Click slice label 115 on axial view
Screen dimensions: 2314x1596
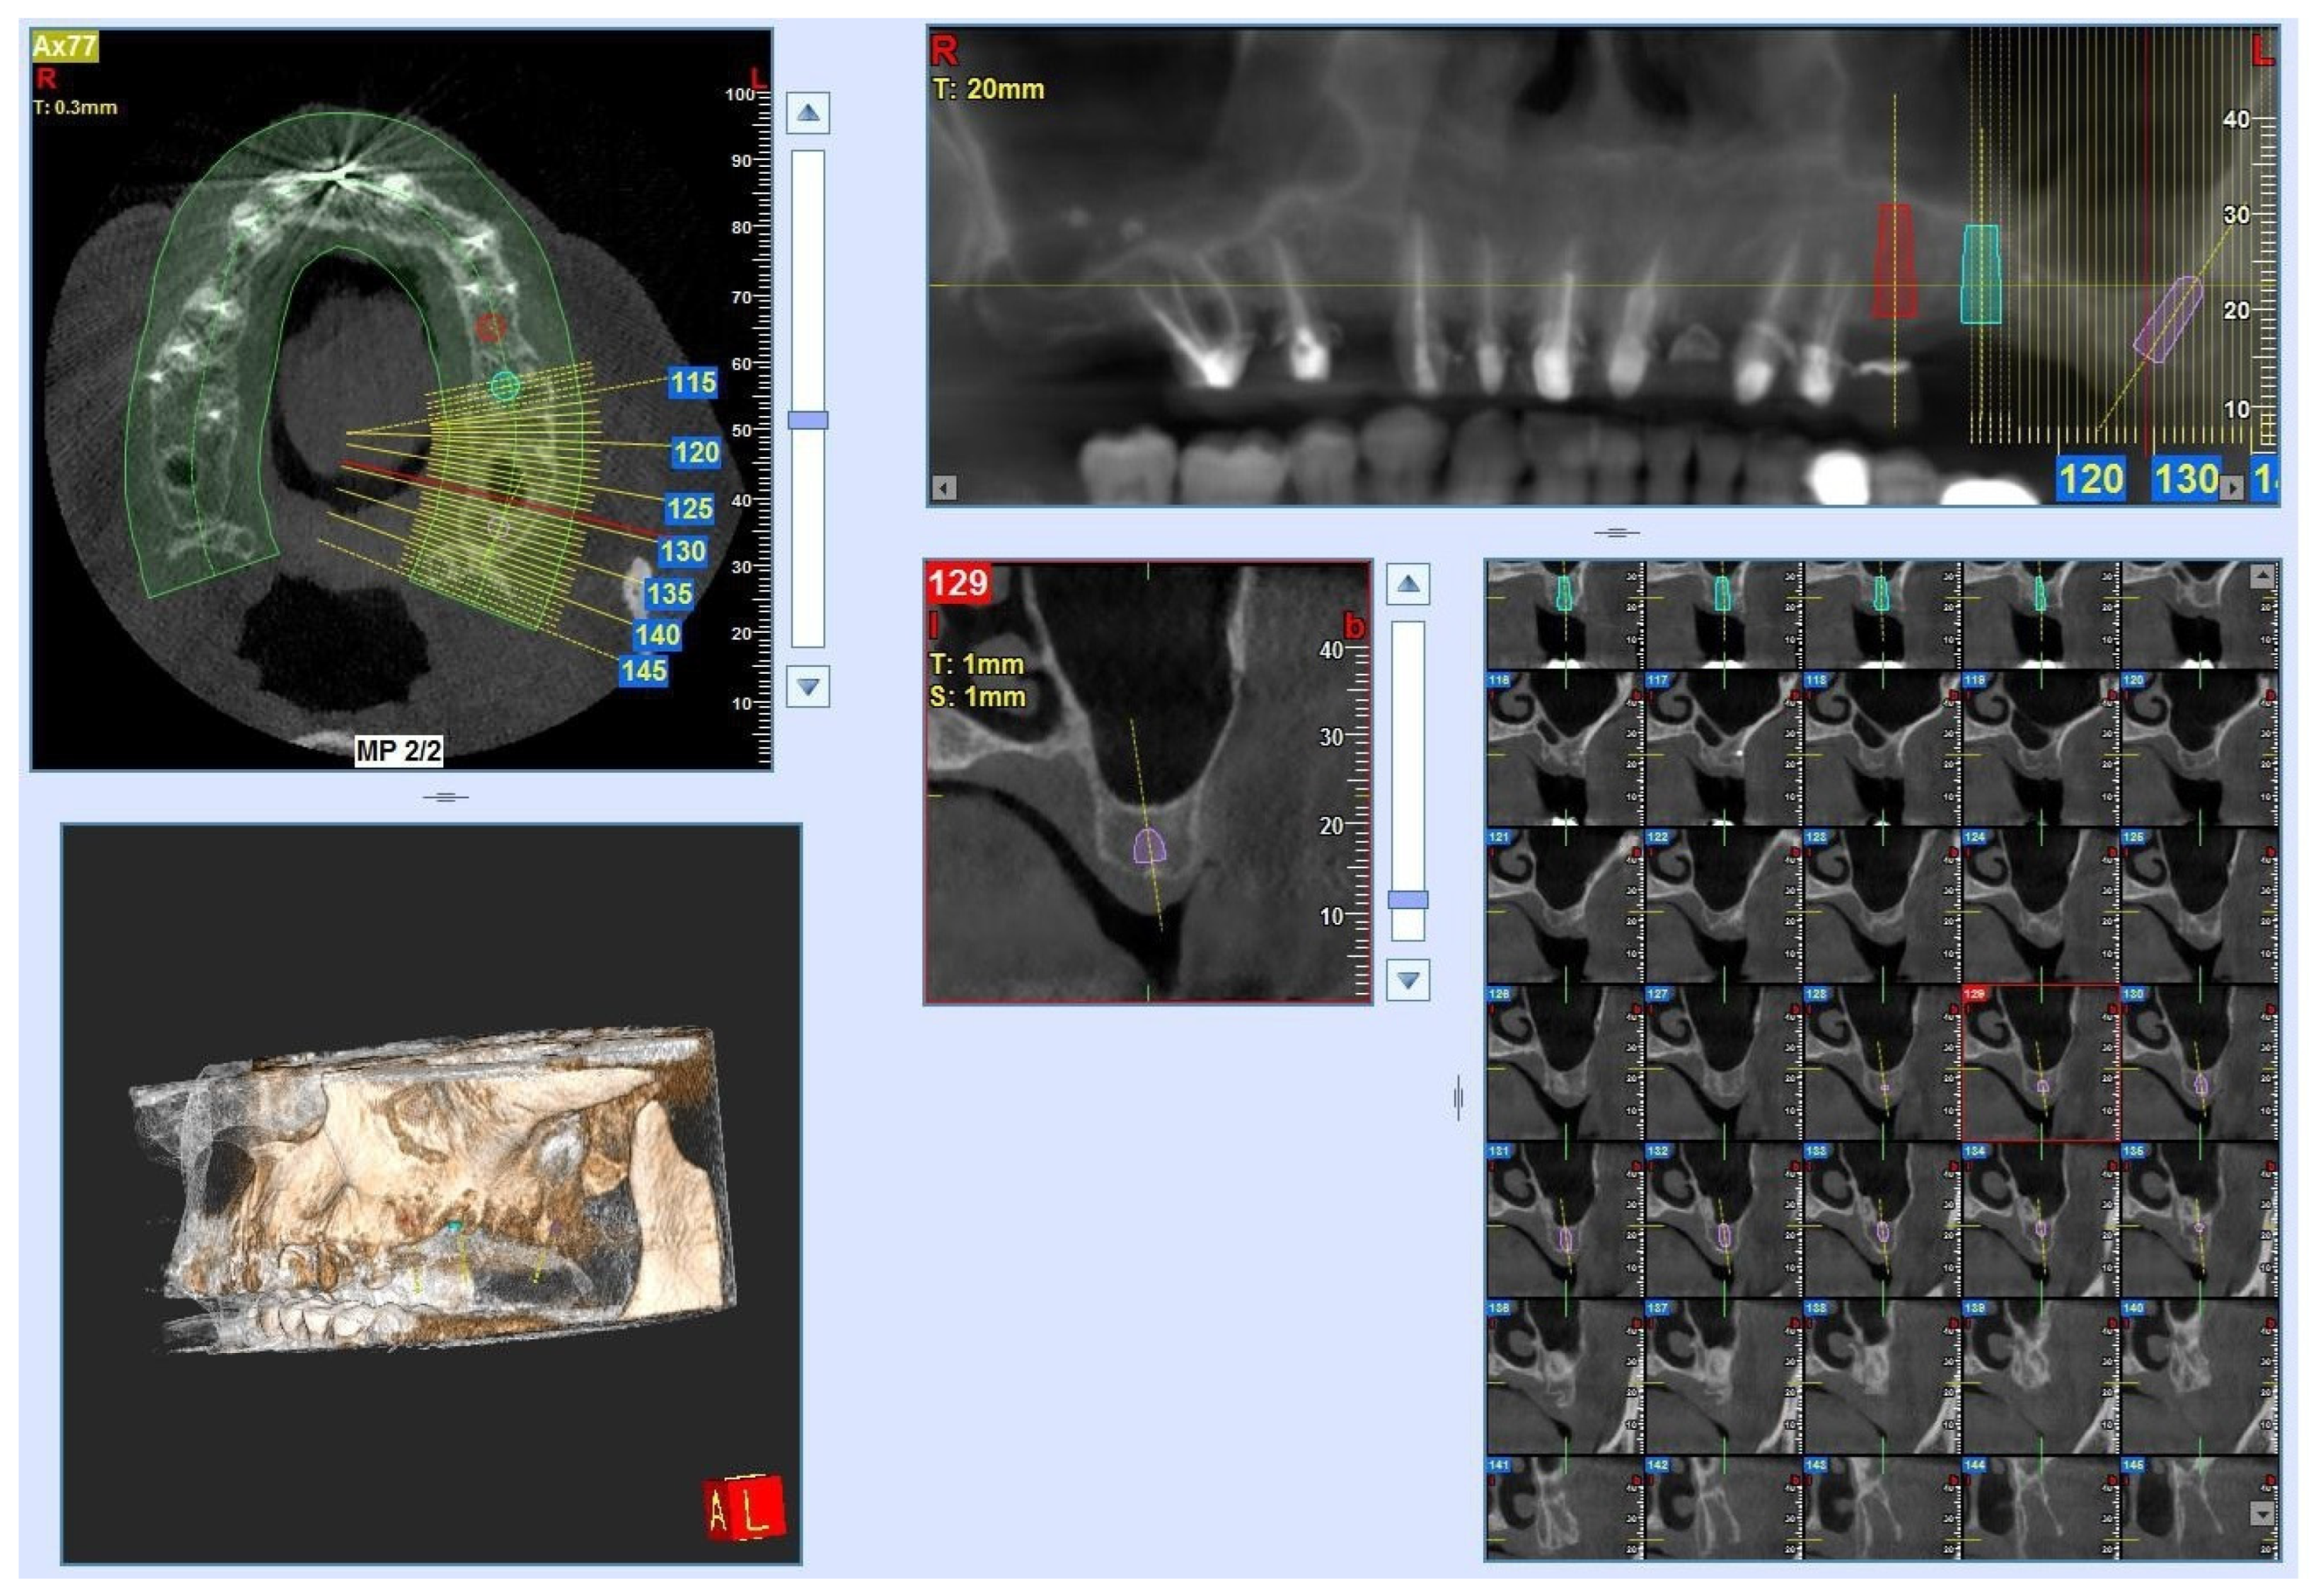click(x=693, y=382)
